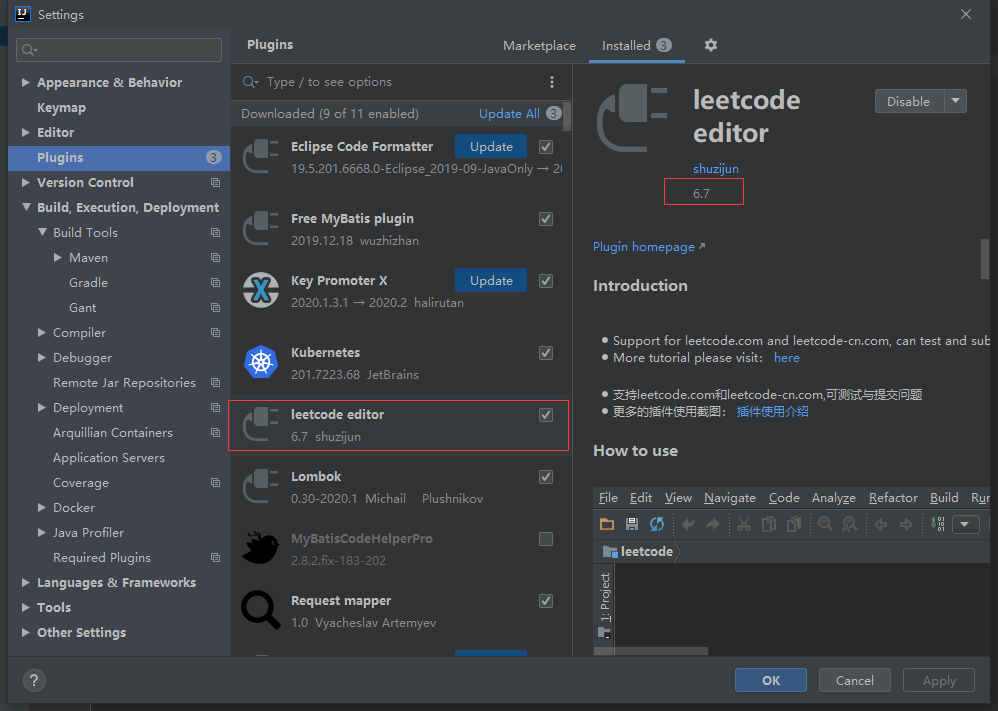Toggle the Lombok plugin checkbox
The width and height of the screenshot is (998, 711).
[546, 477]
